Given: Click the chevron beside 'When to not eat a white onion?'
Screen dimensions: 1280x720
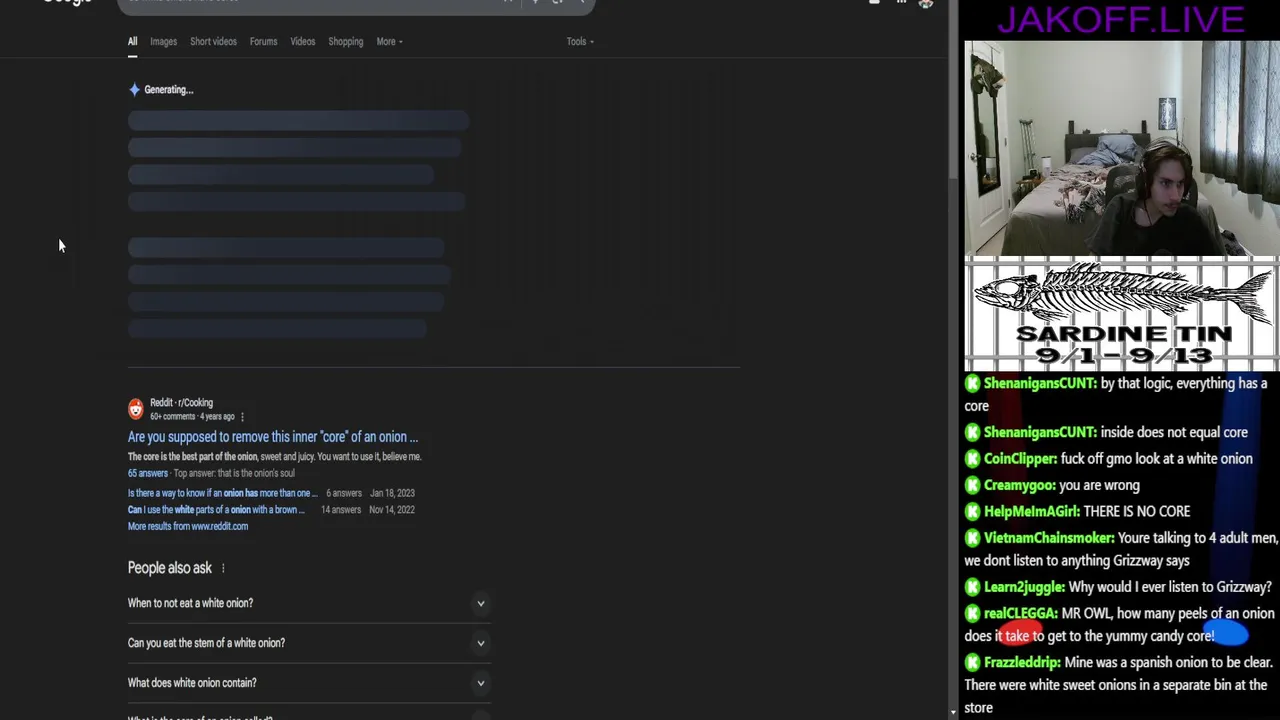Looking at the screenshot, I should [481, 603].
